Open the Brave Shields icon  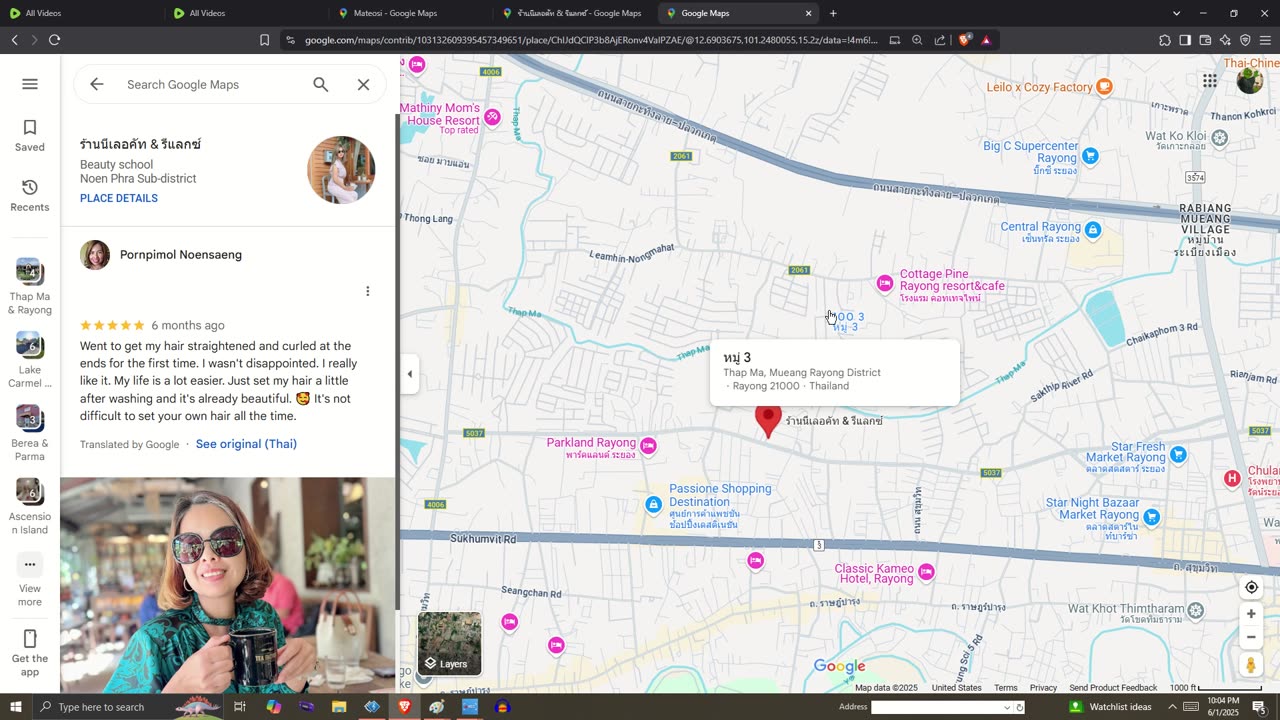pyautogui.click(x=964, y=40)
